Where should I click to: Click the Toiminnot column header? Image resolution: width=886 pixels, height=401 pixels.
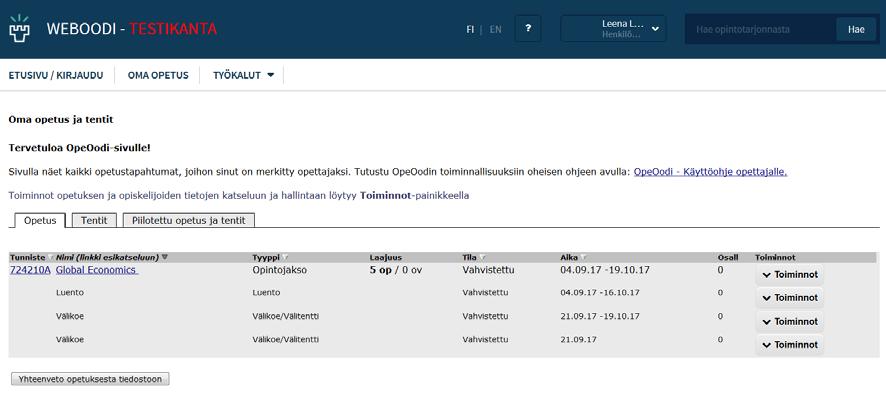click(775, 258)
